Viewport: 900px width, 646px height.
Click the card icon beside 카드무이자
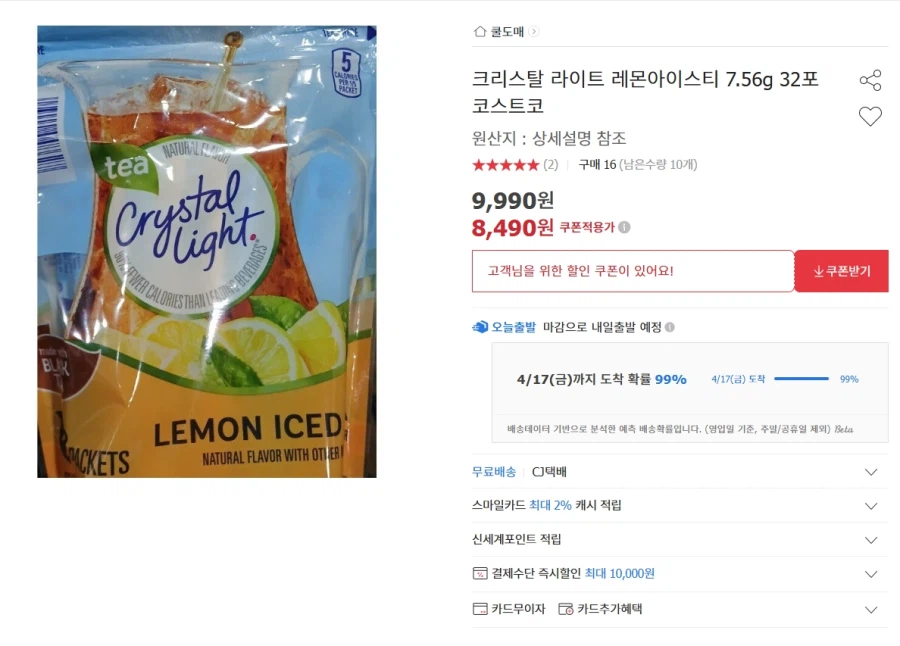click(x=477, y=609)
